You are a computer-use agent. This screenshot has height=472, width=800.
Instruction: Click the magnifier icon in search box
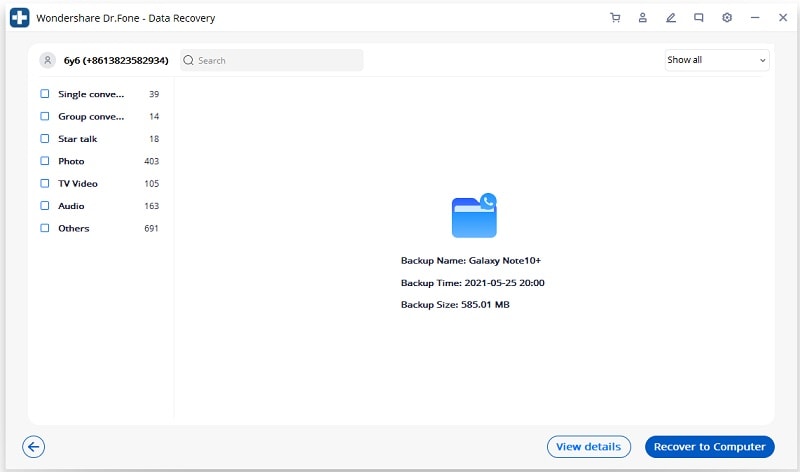point(188,60)
